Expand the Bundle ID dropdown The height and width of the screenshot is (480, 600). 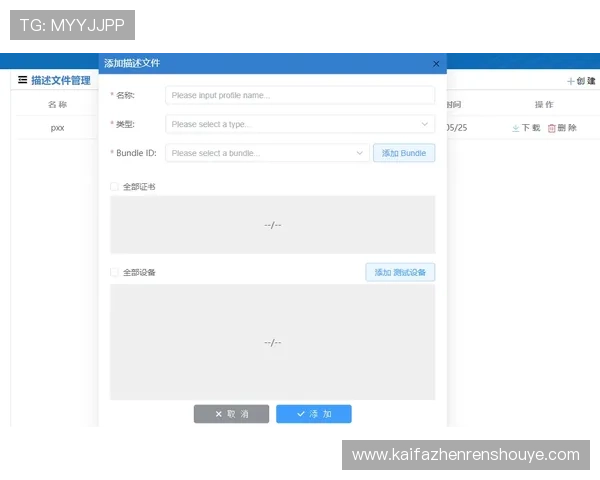click(x=267, y=153)
